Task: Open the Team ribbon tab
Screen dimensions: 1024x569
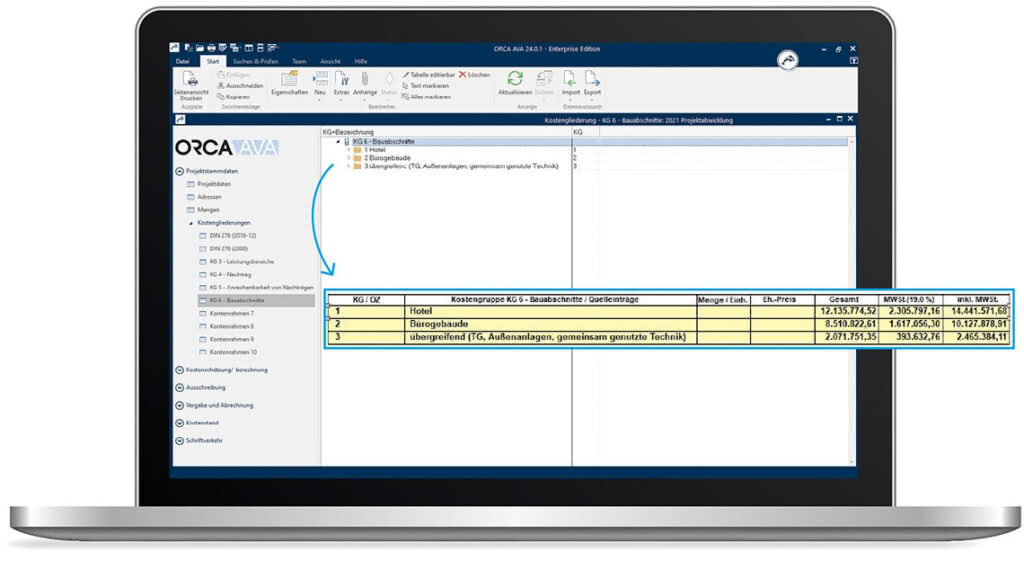Action: [x=299, y=61]
